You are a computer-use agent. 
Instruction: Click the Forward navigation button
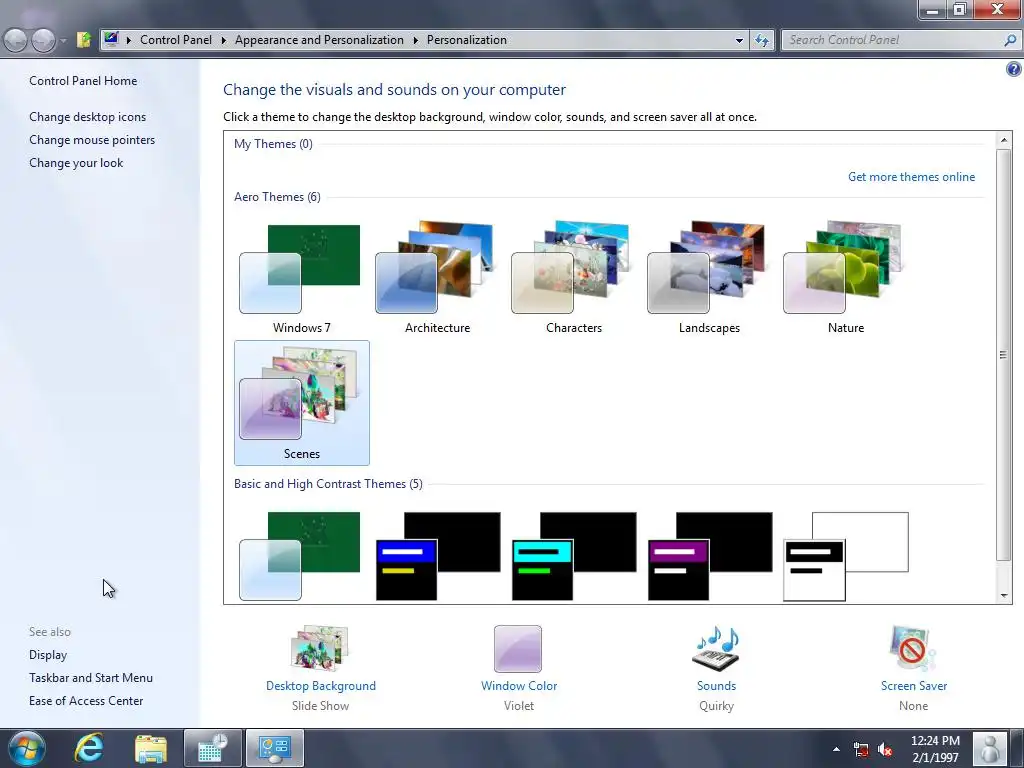tap(43, 40)
